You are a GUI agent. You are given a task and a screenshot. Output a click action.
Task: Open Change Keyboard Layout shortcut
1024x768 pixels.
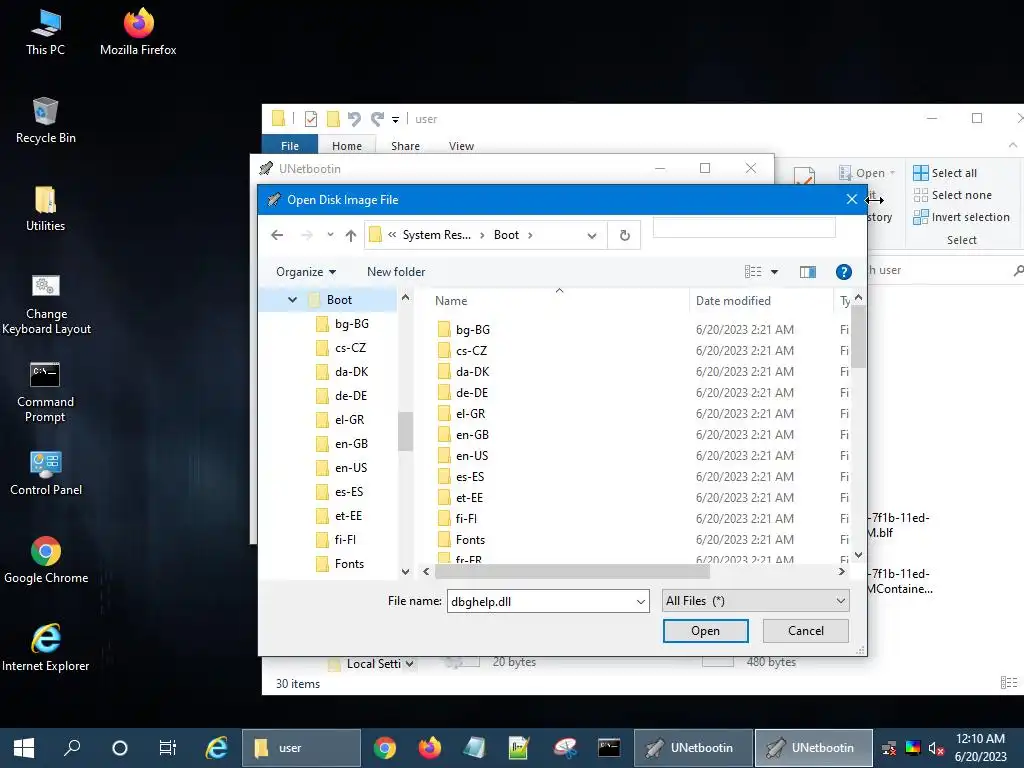[x=46, y=304]
